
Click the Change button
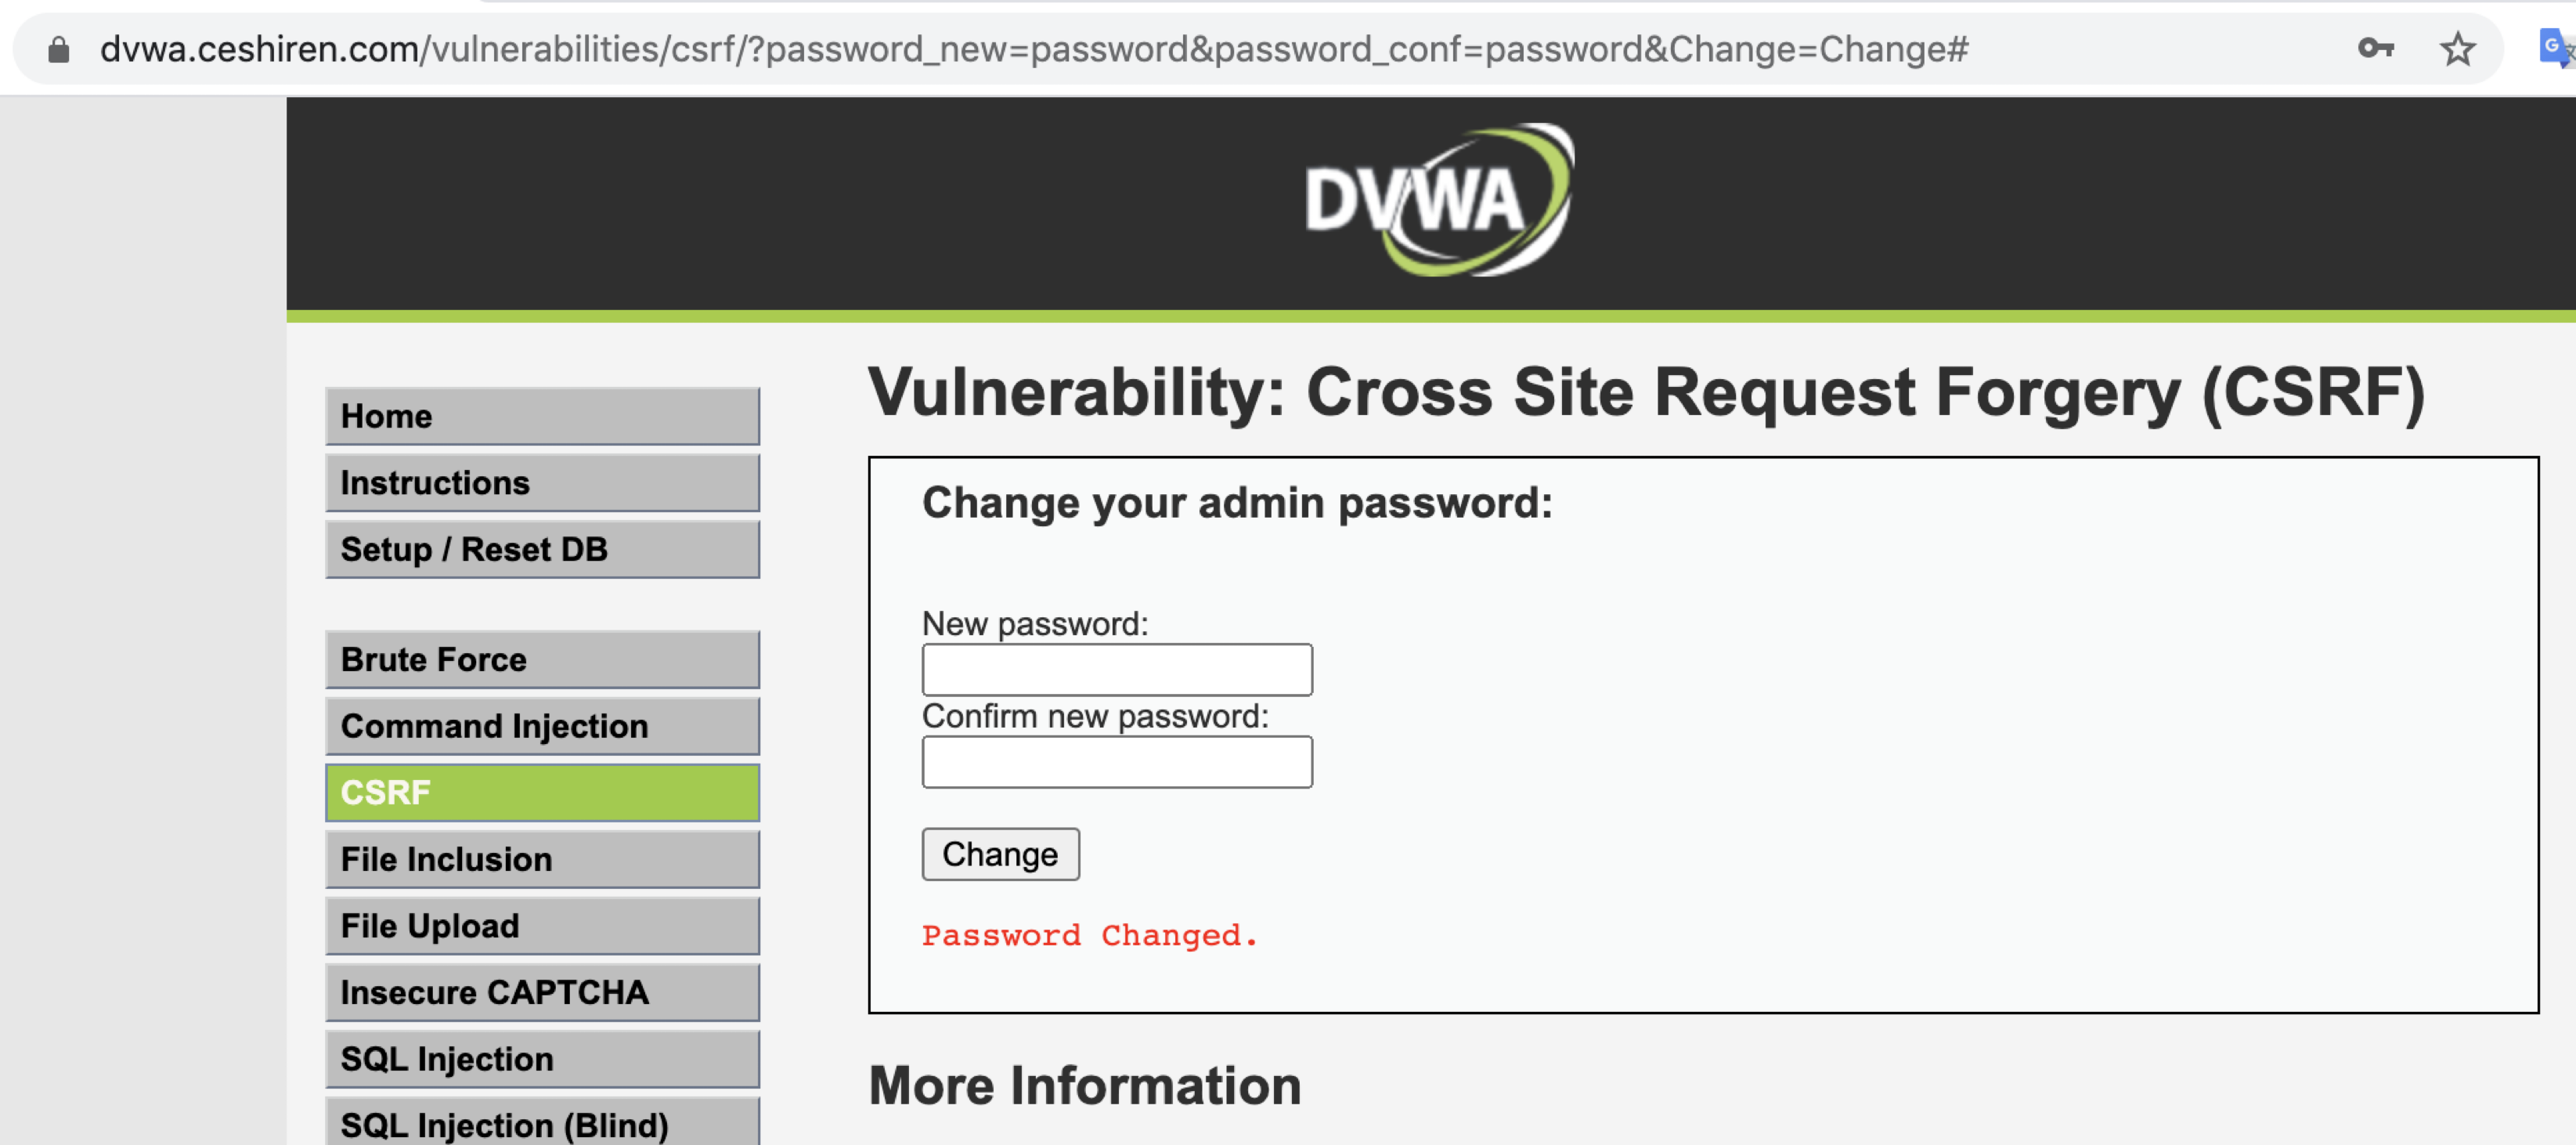1000,854
